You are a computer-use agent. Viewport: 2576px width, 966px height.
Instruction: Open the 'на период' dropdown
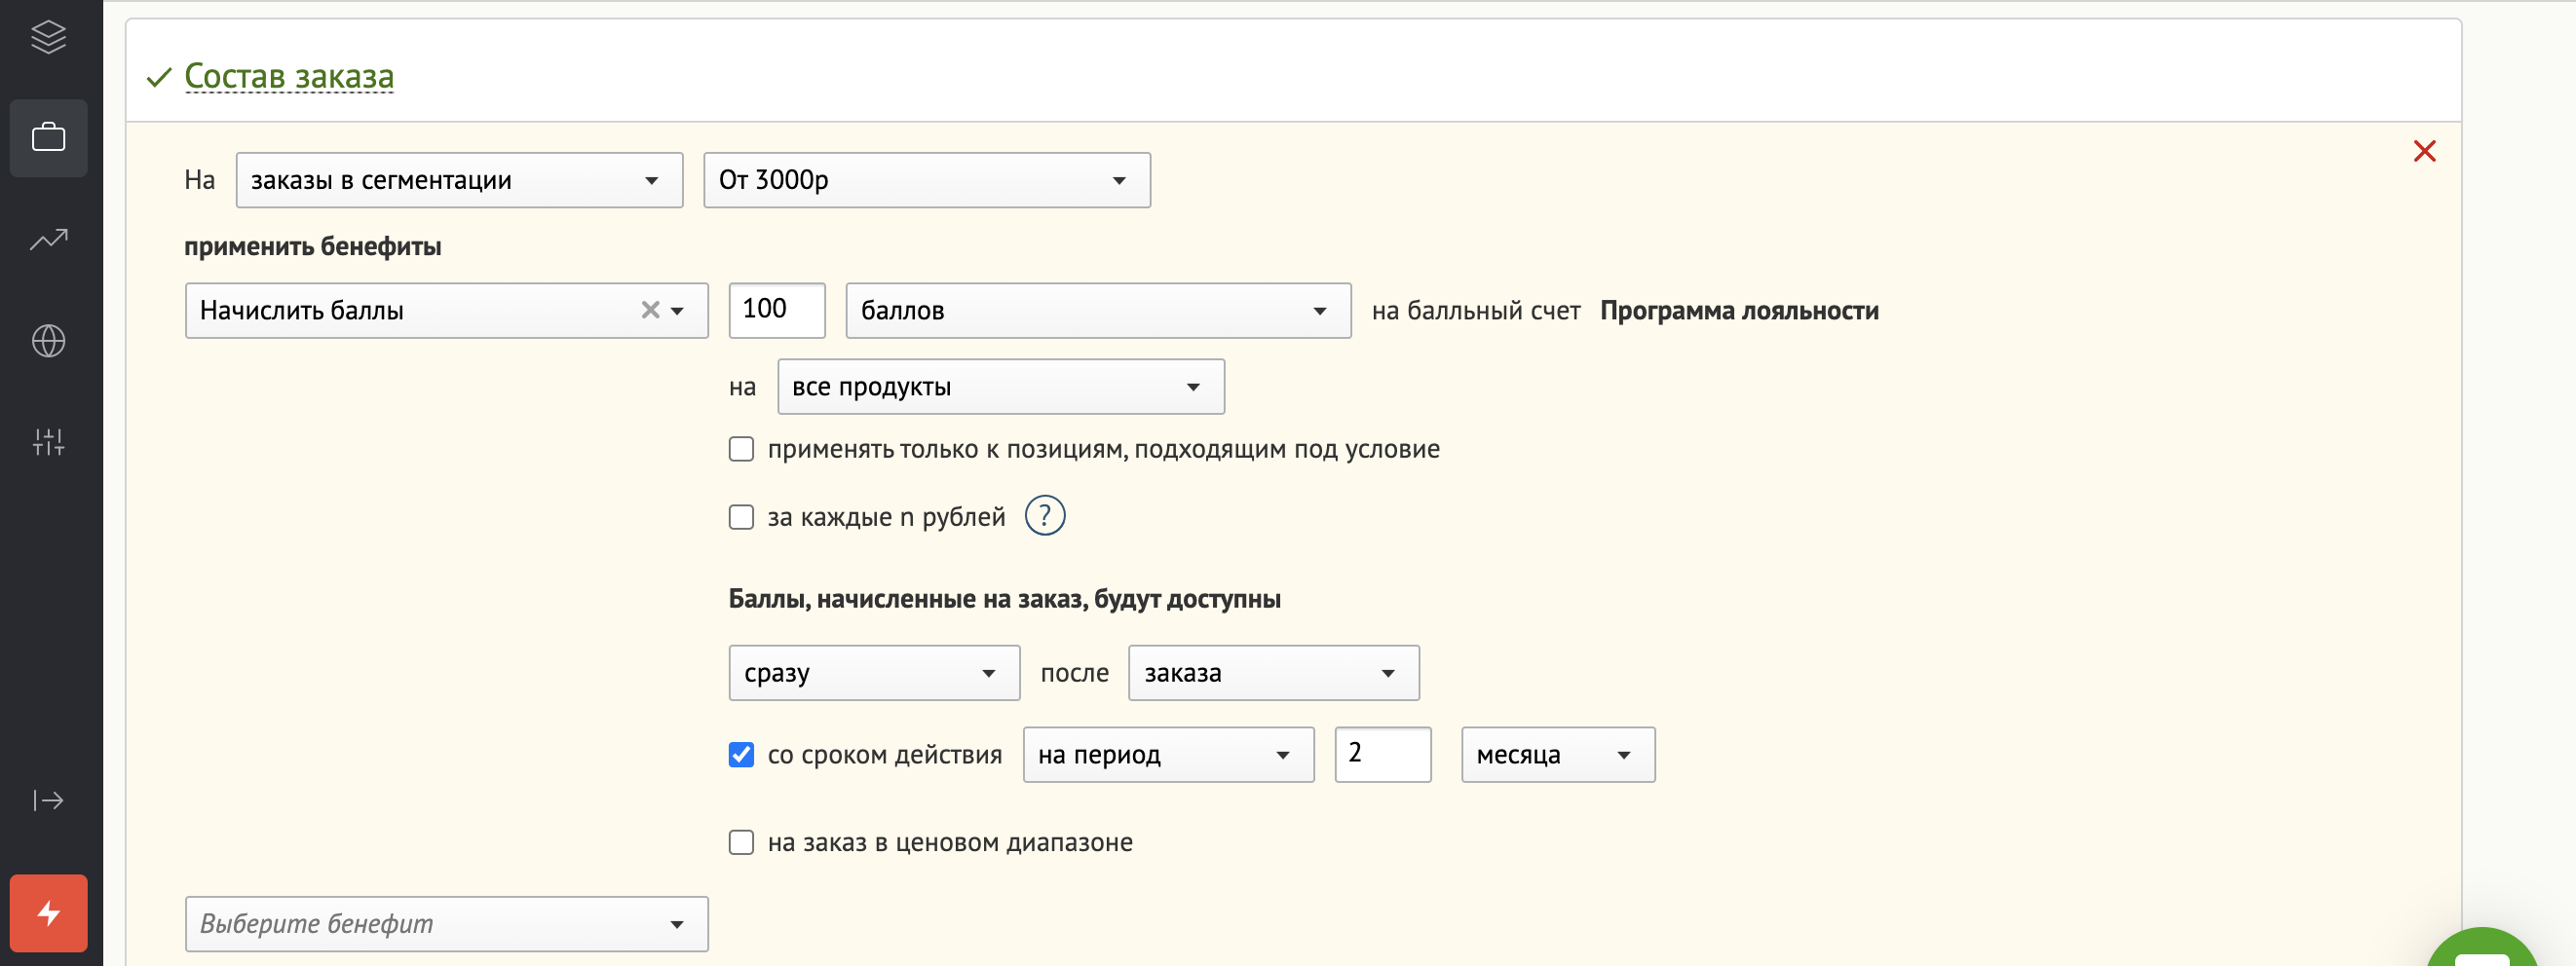click(x=1168, y=755)
